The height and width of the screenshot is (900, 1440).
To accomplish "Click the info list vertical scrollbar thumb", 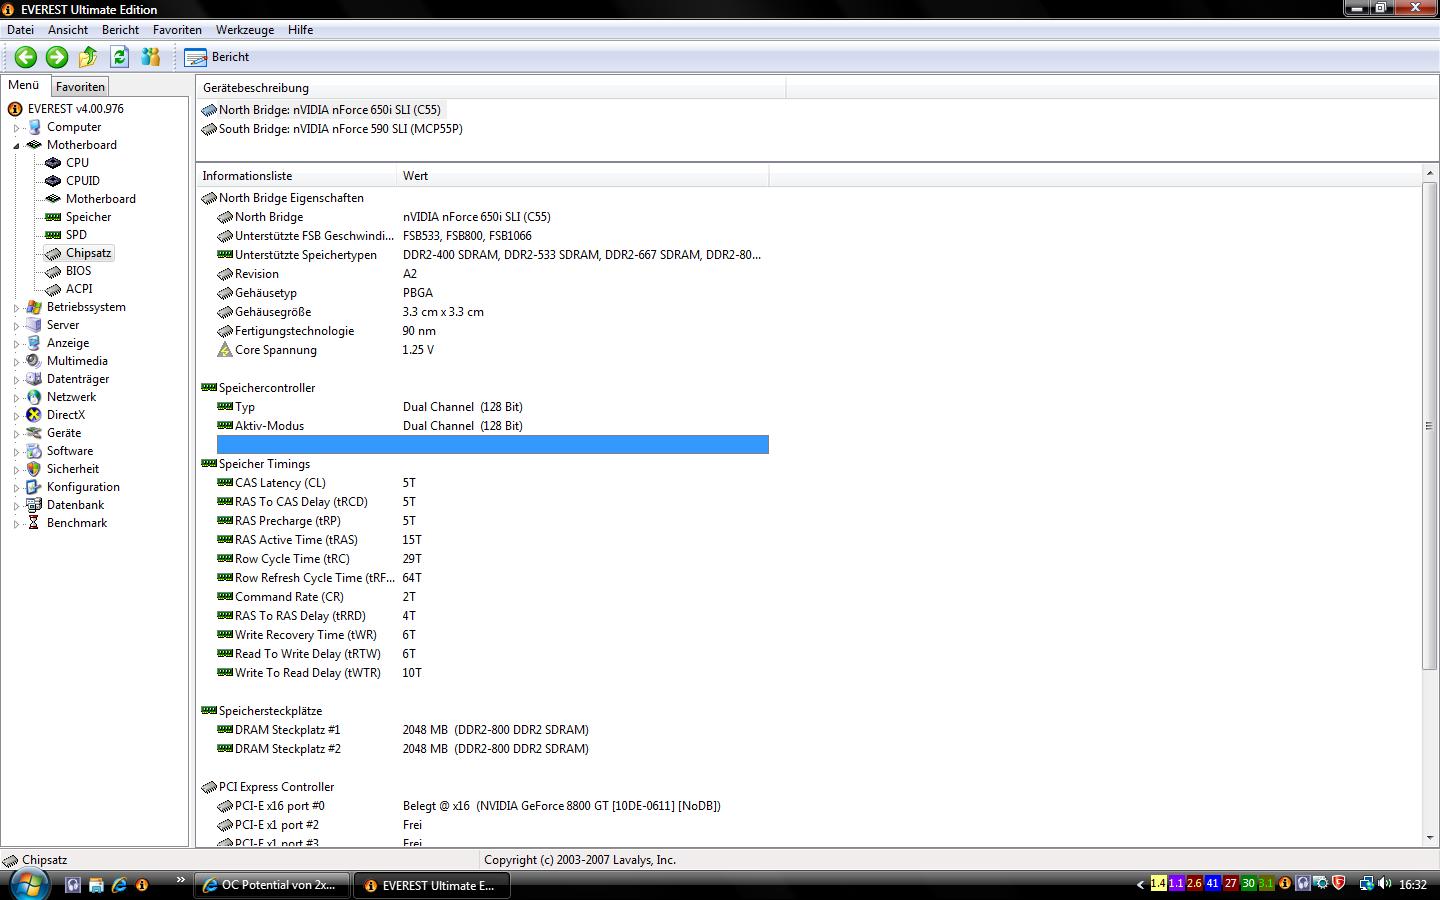I will click(x=1429, y=426).
